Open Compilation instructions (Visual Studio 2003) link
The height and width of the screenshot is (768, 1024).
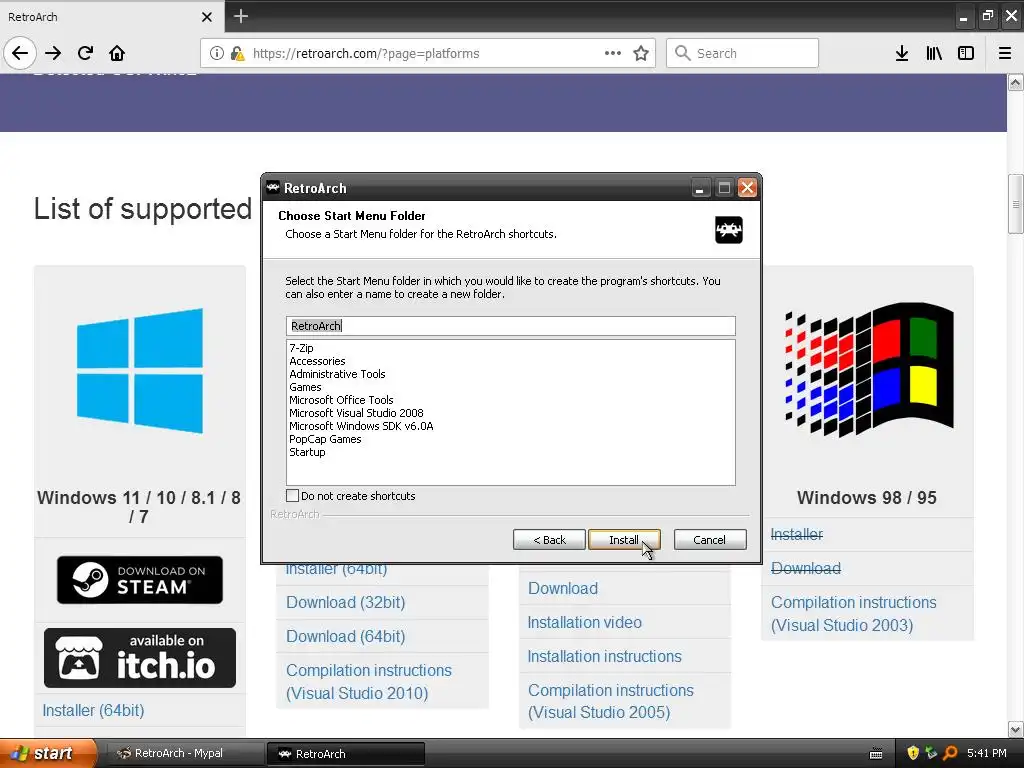[854, 614]
